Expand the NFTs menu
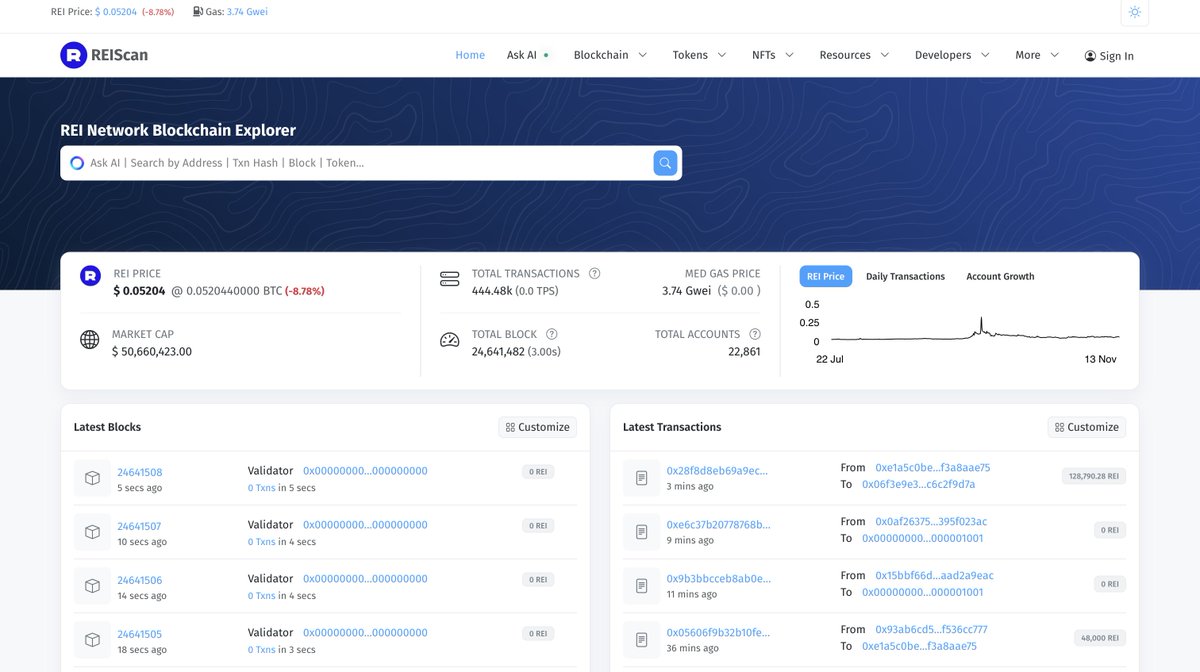The image size is (1200, 672). pos(773,55)
